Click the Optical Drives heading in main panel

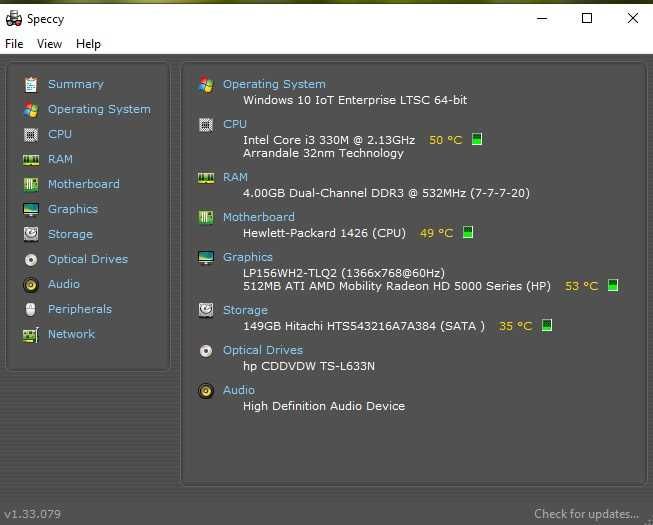pos(263,351)
